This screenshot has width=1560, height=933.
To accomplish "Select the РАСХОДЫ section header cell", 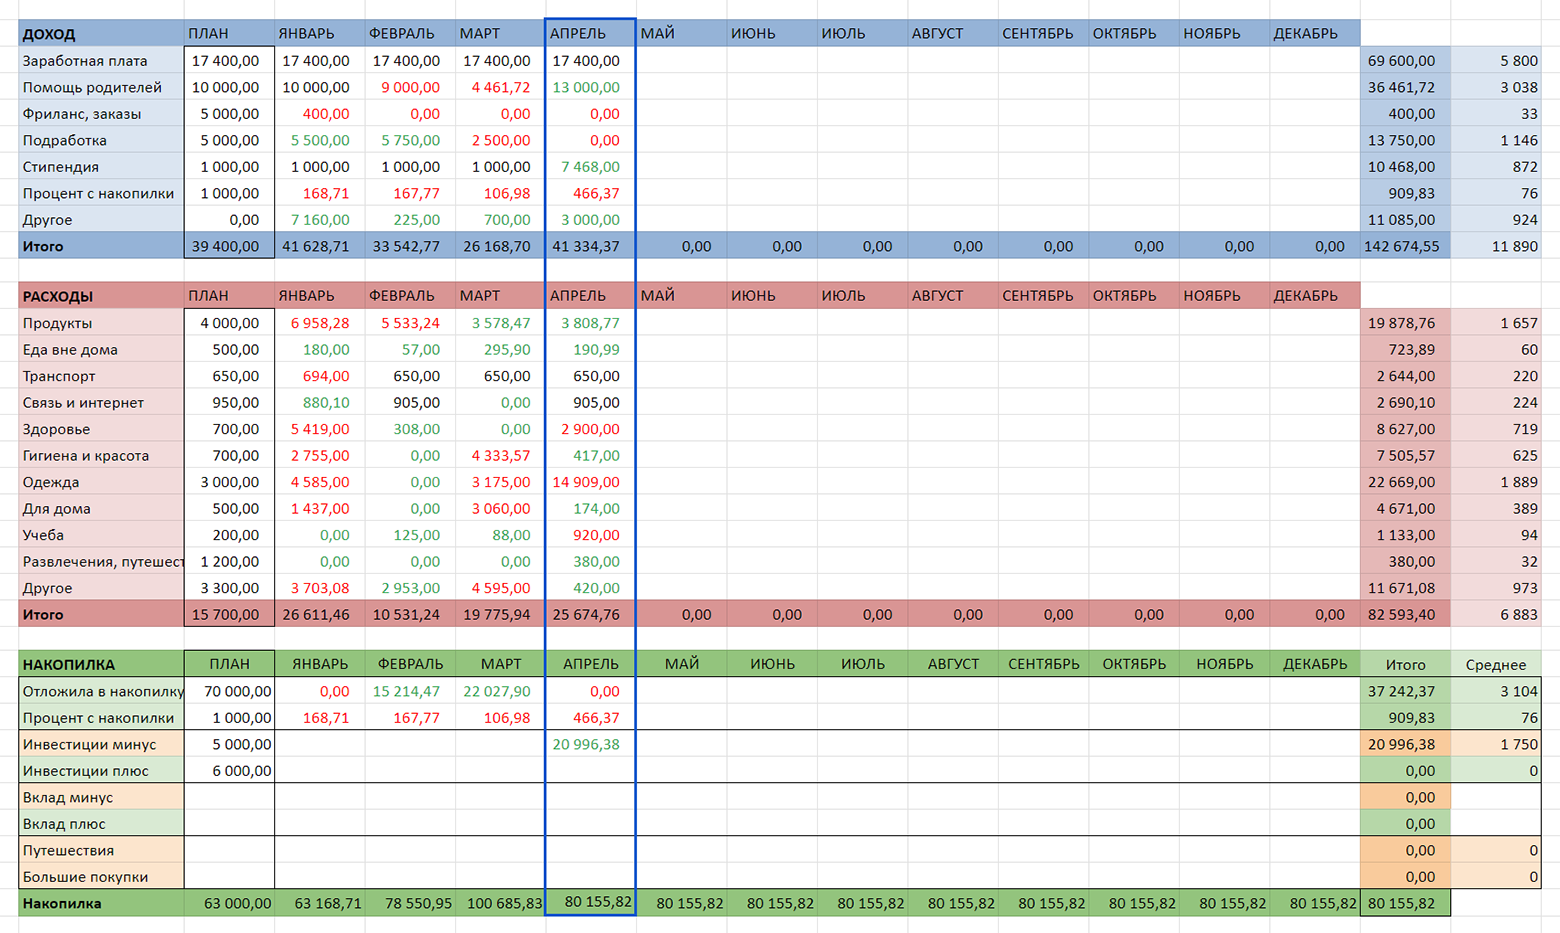I will tap(101, 296).
